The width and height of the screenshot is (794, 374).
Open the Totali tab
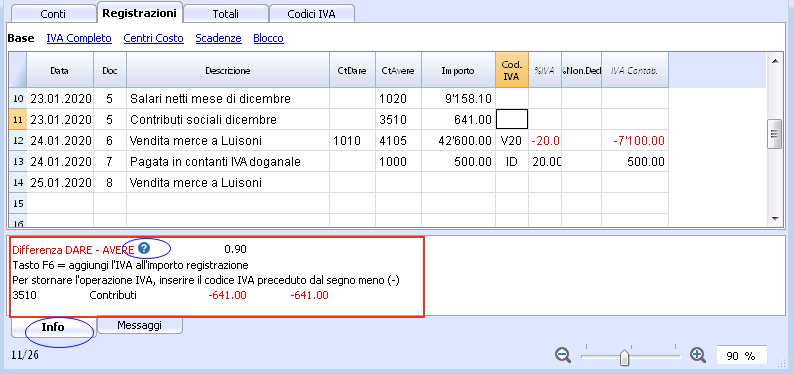click(x=226, y=14)
